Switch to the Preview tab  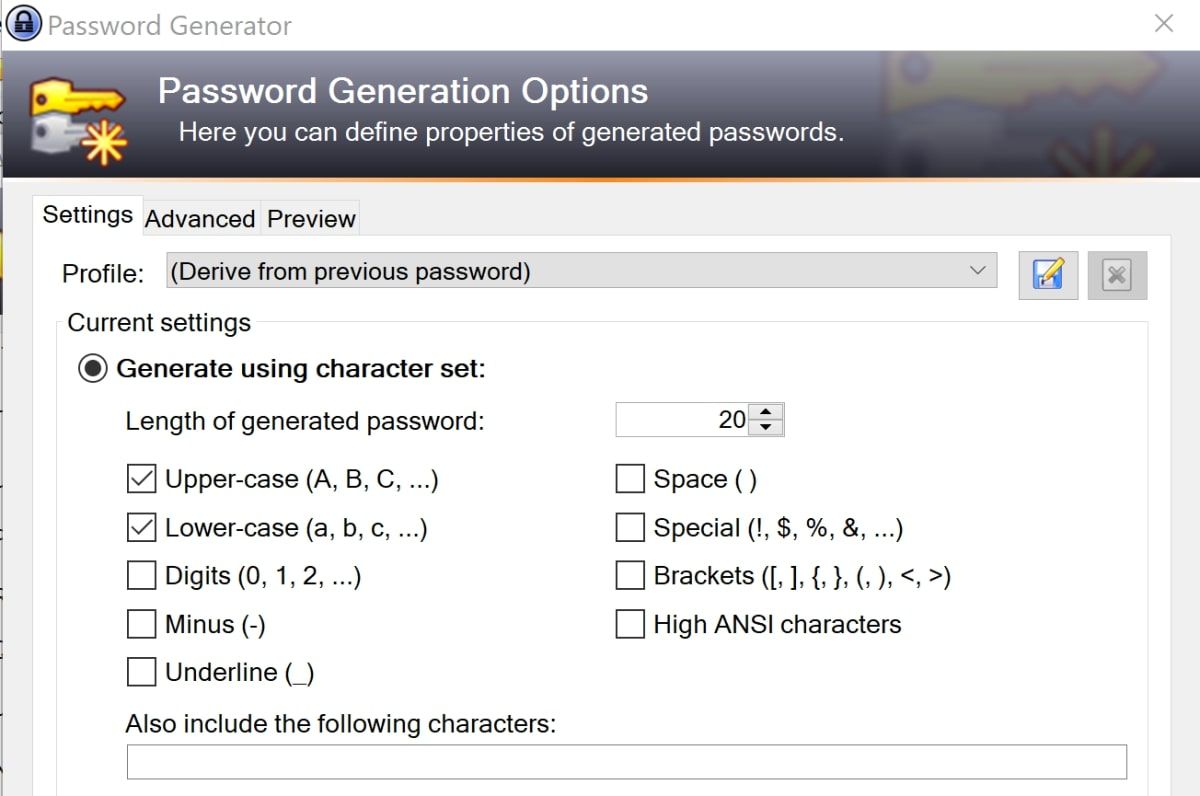311,219
